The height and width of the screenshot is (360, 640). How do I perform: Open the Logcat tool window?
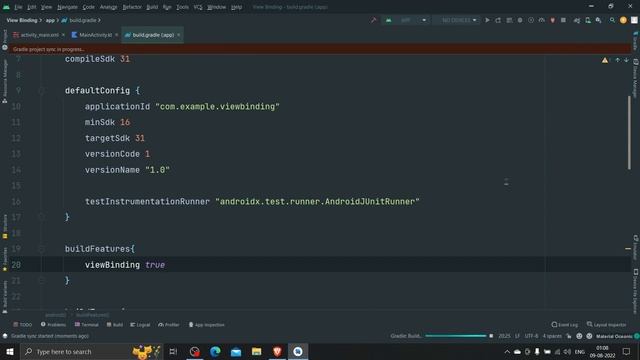pos(140,325)
